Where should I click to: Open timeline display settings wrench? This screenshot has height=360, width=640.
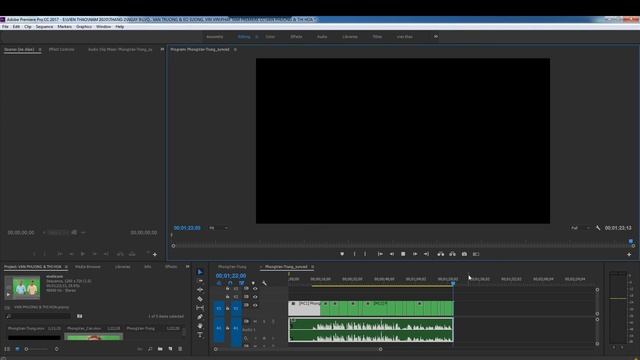(264, 283)
